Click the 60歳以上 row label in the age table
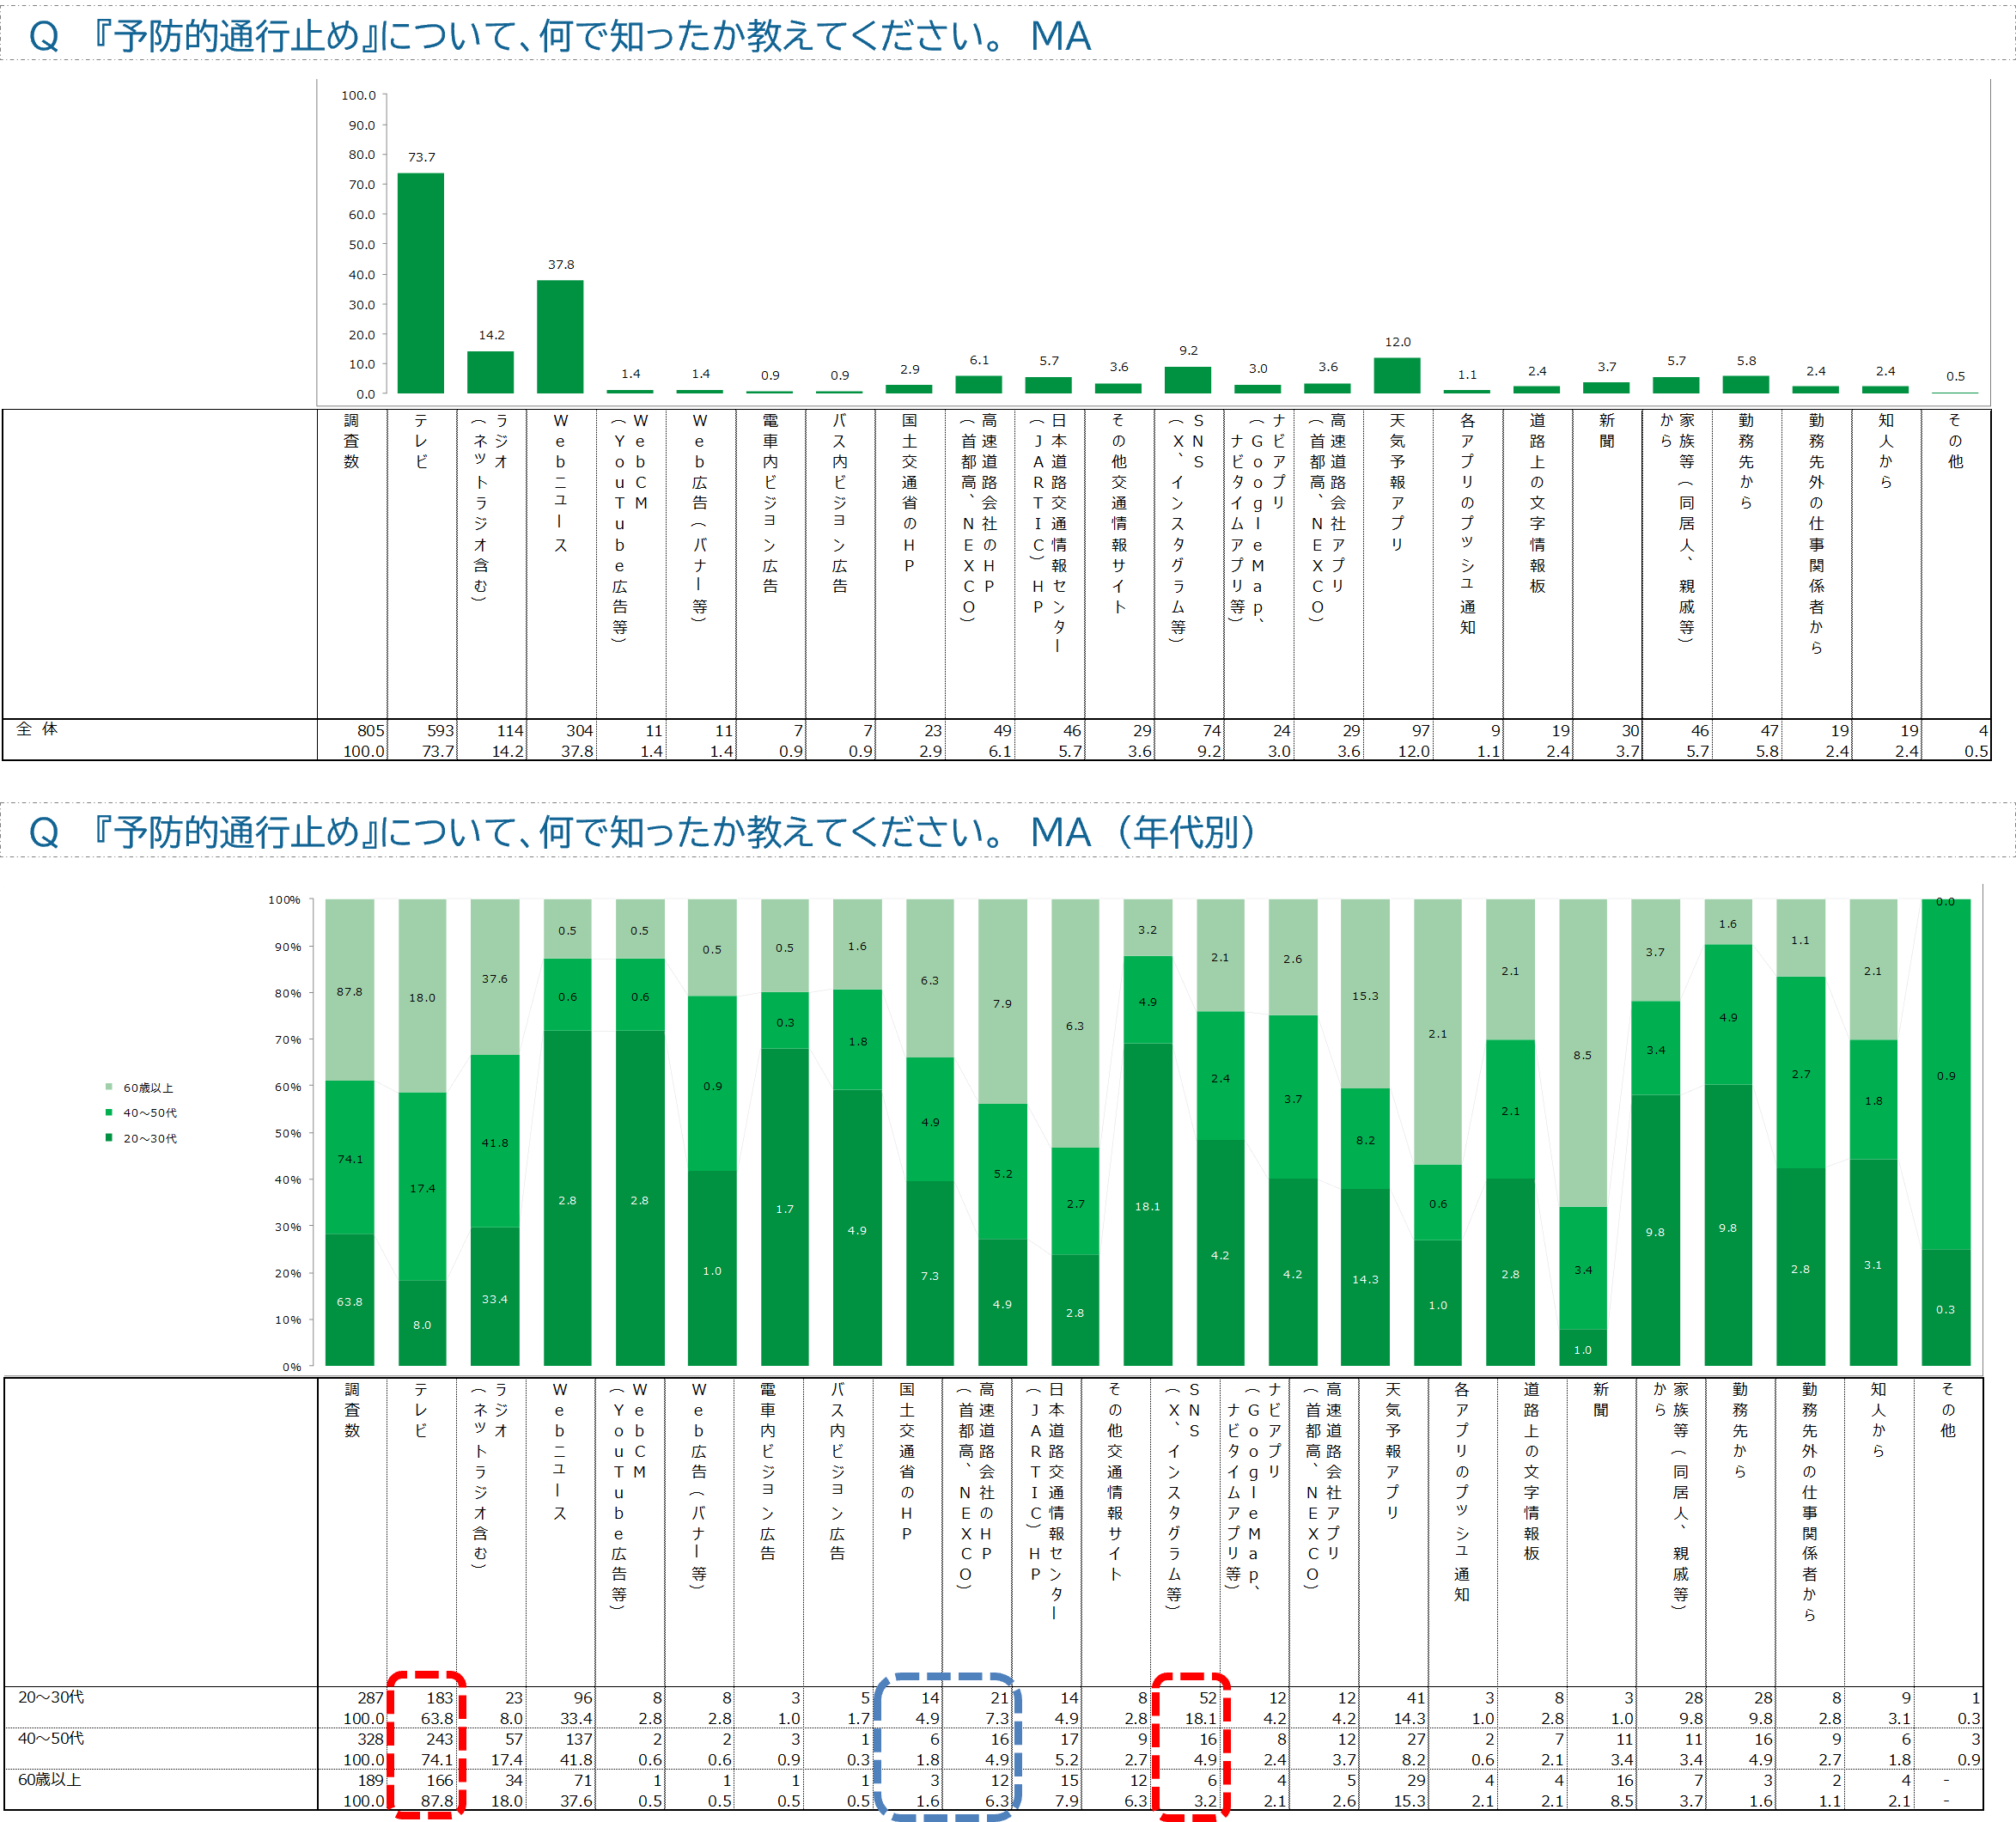This screenshot has width=2016, height=1822. (49, 1779)
